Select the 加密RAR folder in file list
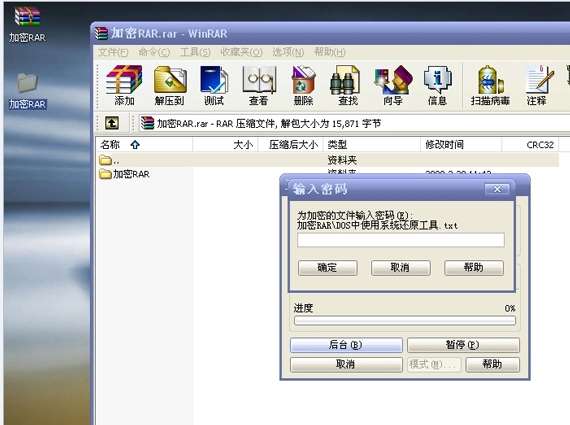This screenshot has height=425, width=570. click(x=125, y=174)
